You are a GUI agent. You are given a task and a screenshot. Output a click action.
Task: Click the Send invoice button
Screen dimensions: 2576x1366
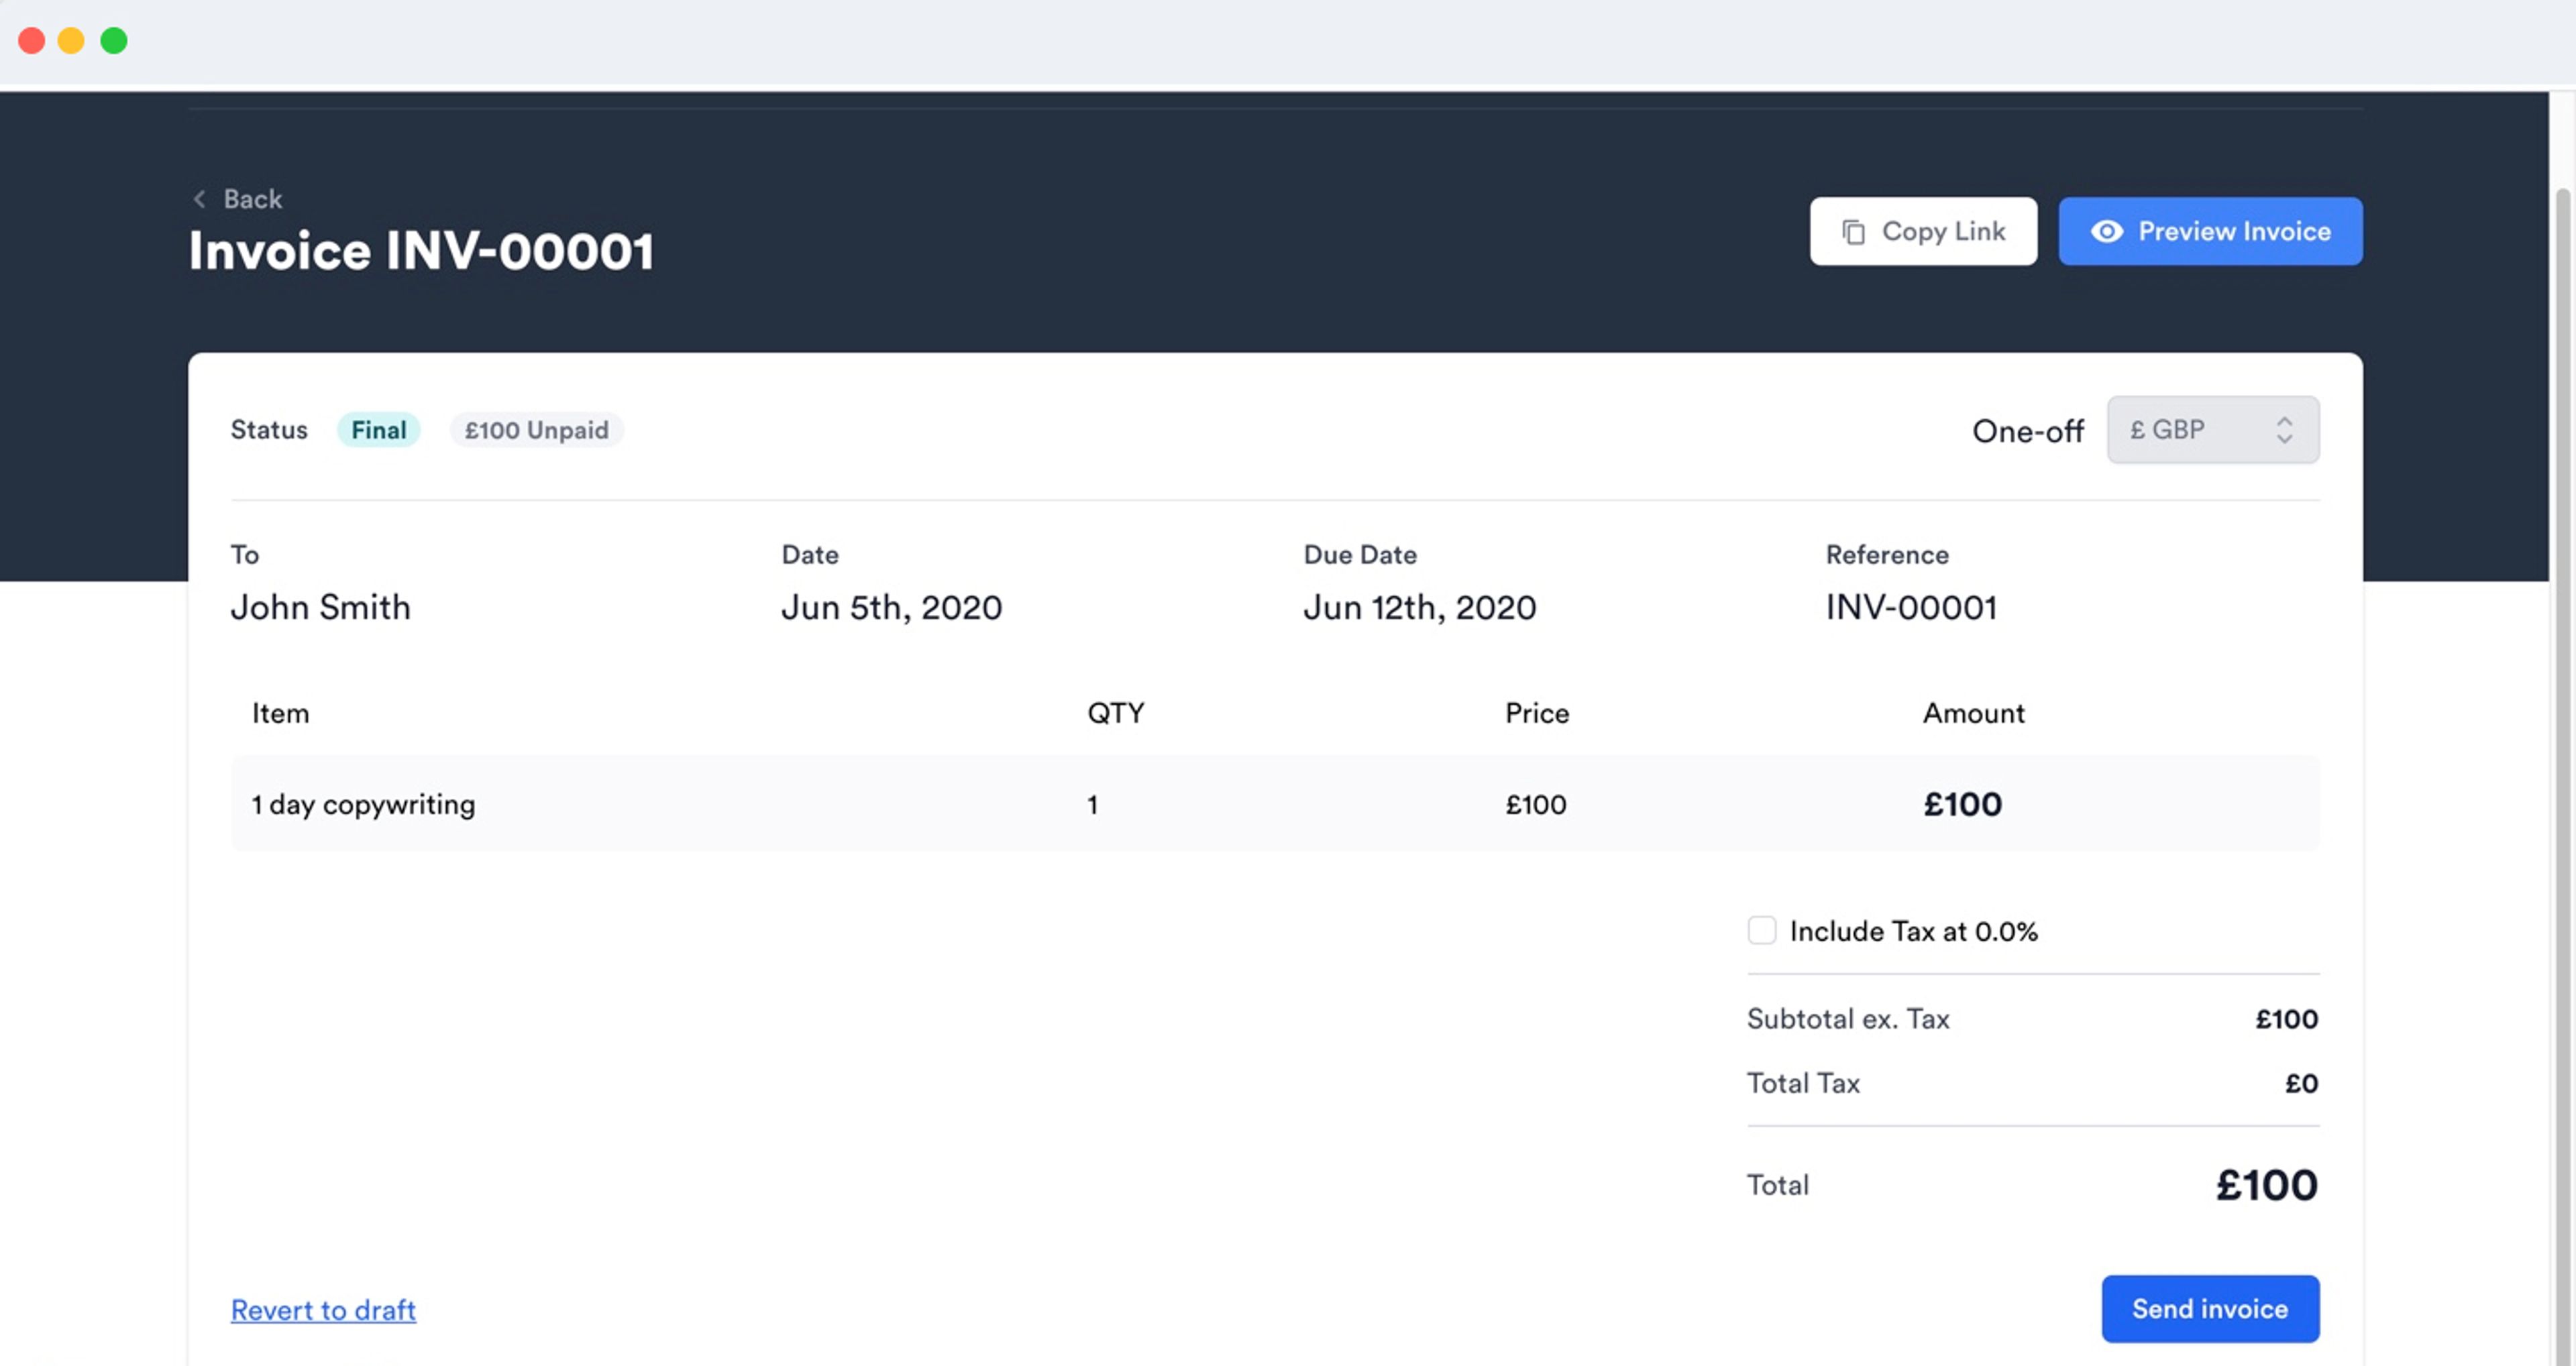pos(2210,1309)
